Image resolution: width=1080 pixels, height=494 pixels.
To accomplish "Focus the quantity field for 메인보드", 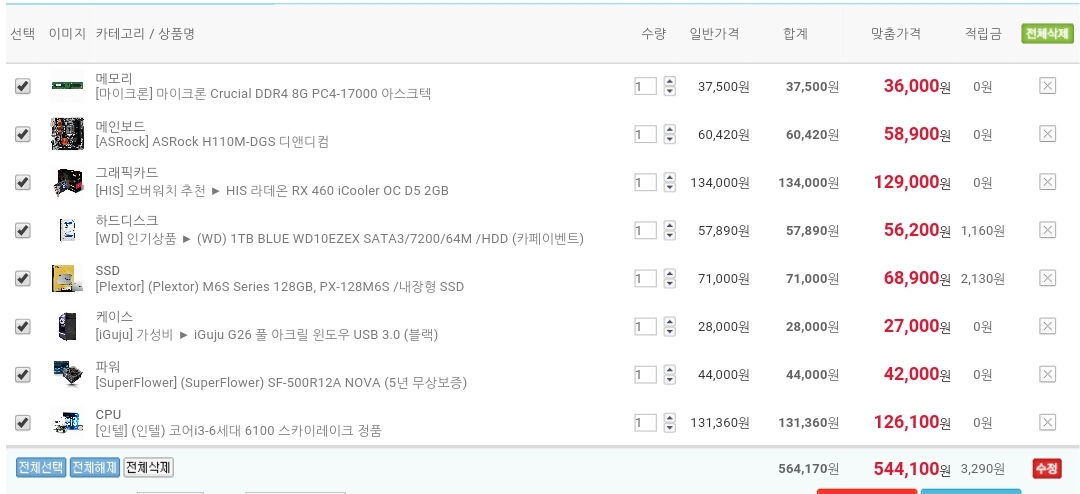I will click(x=645, y=134).
